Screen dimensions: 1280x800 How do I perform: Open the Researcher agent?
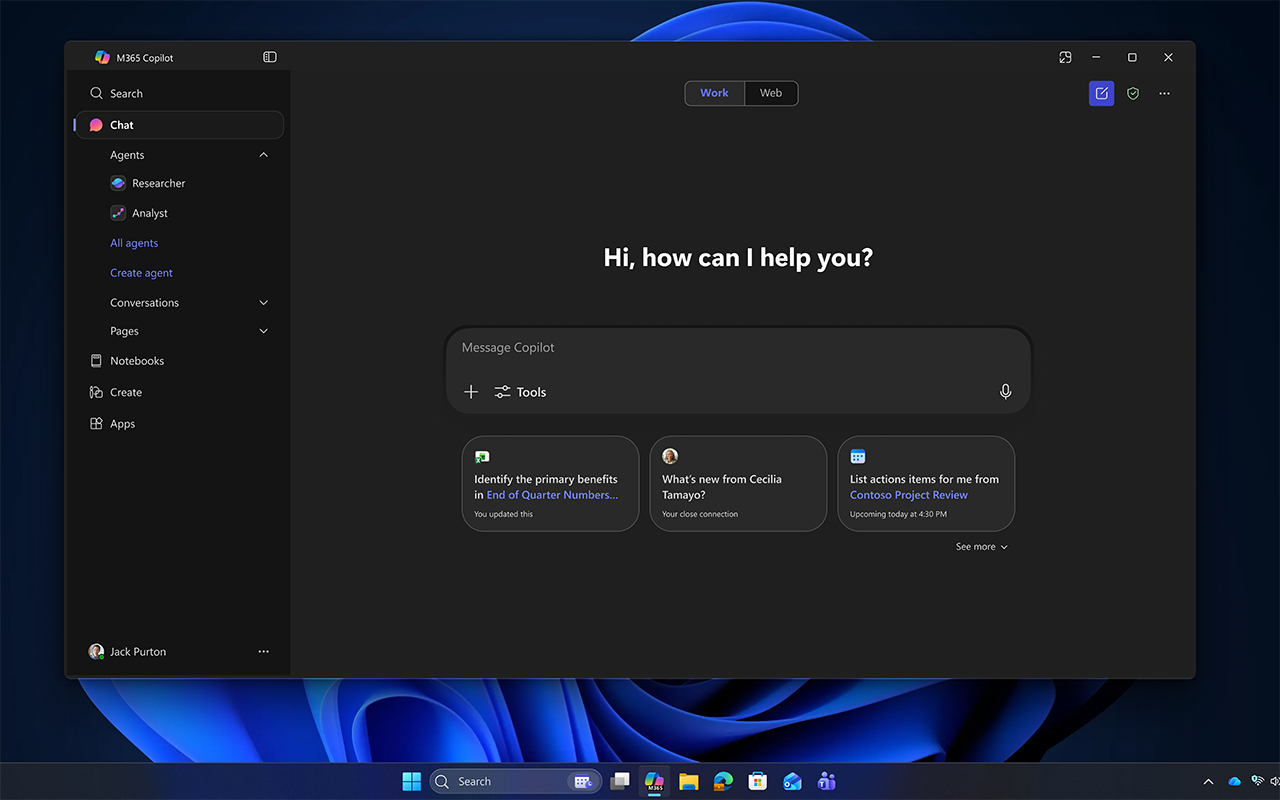click(148, 183)
